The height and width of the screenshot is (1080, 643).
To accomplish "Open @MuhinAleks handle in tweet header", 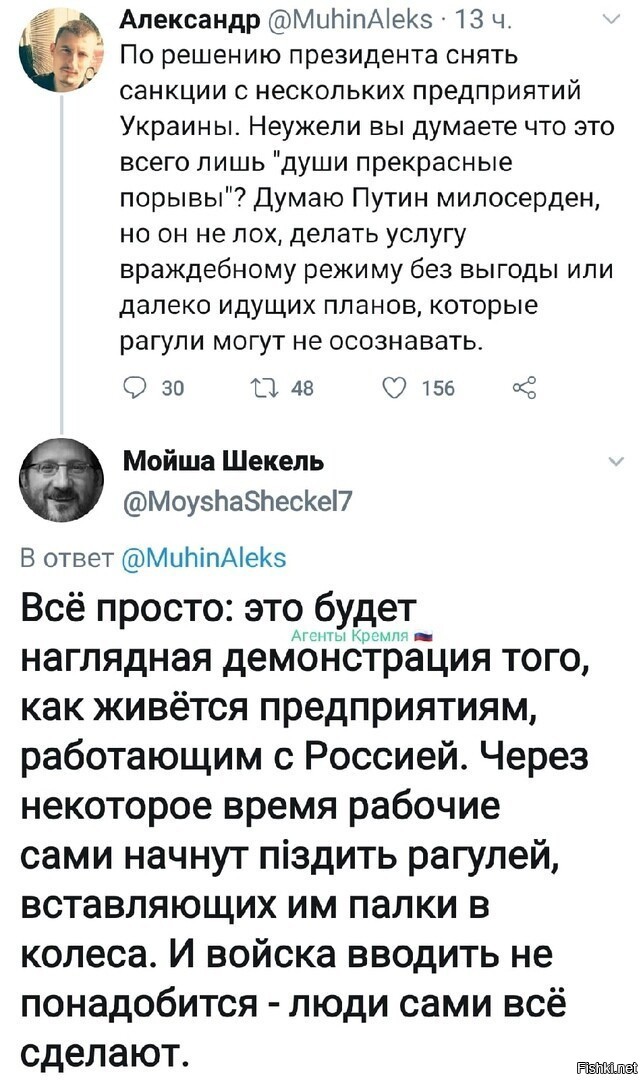I will coord(348,21).
